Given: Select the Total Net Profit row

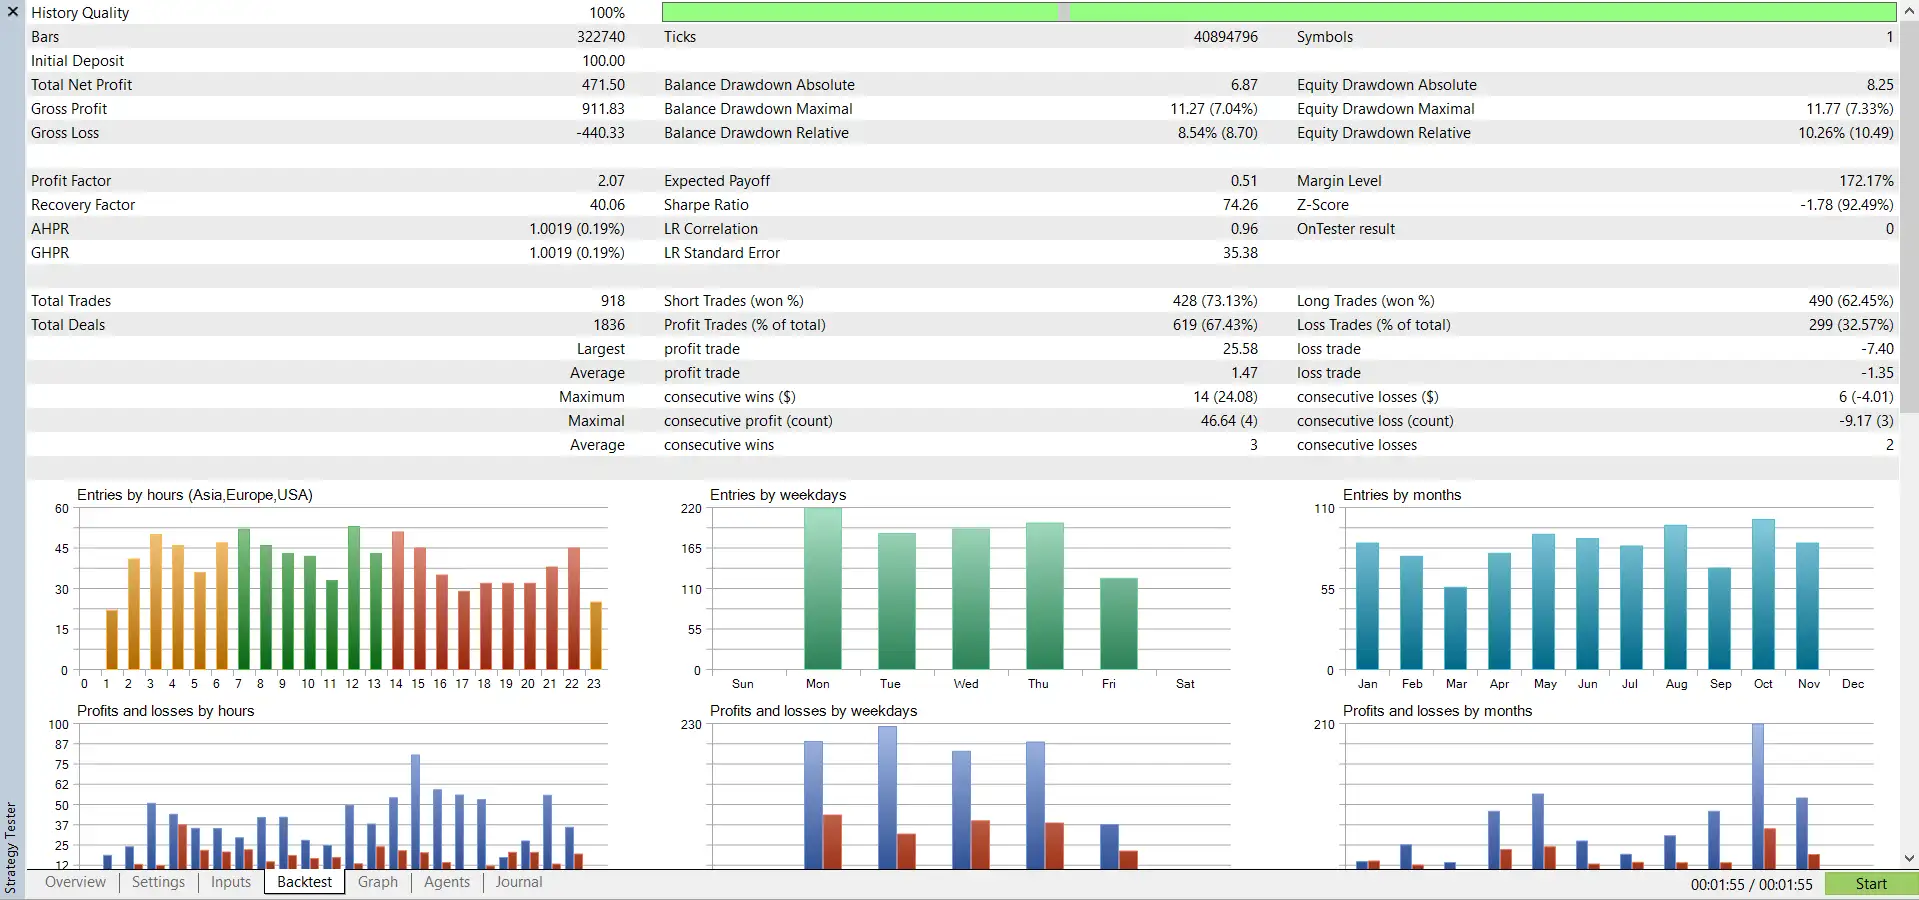Looking at the screenshot, I should coord(328,85).
